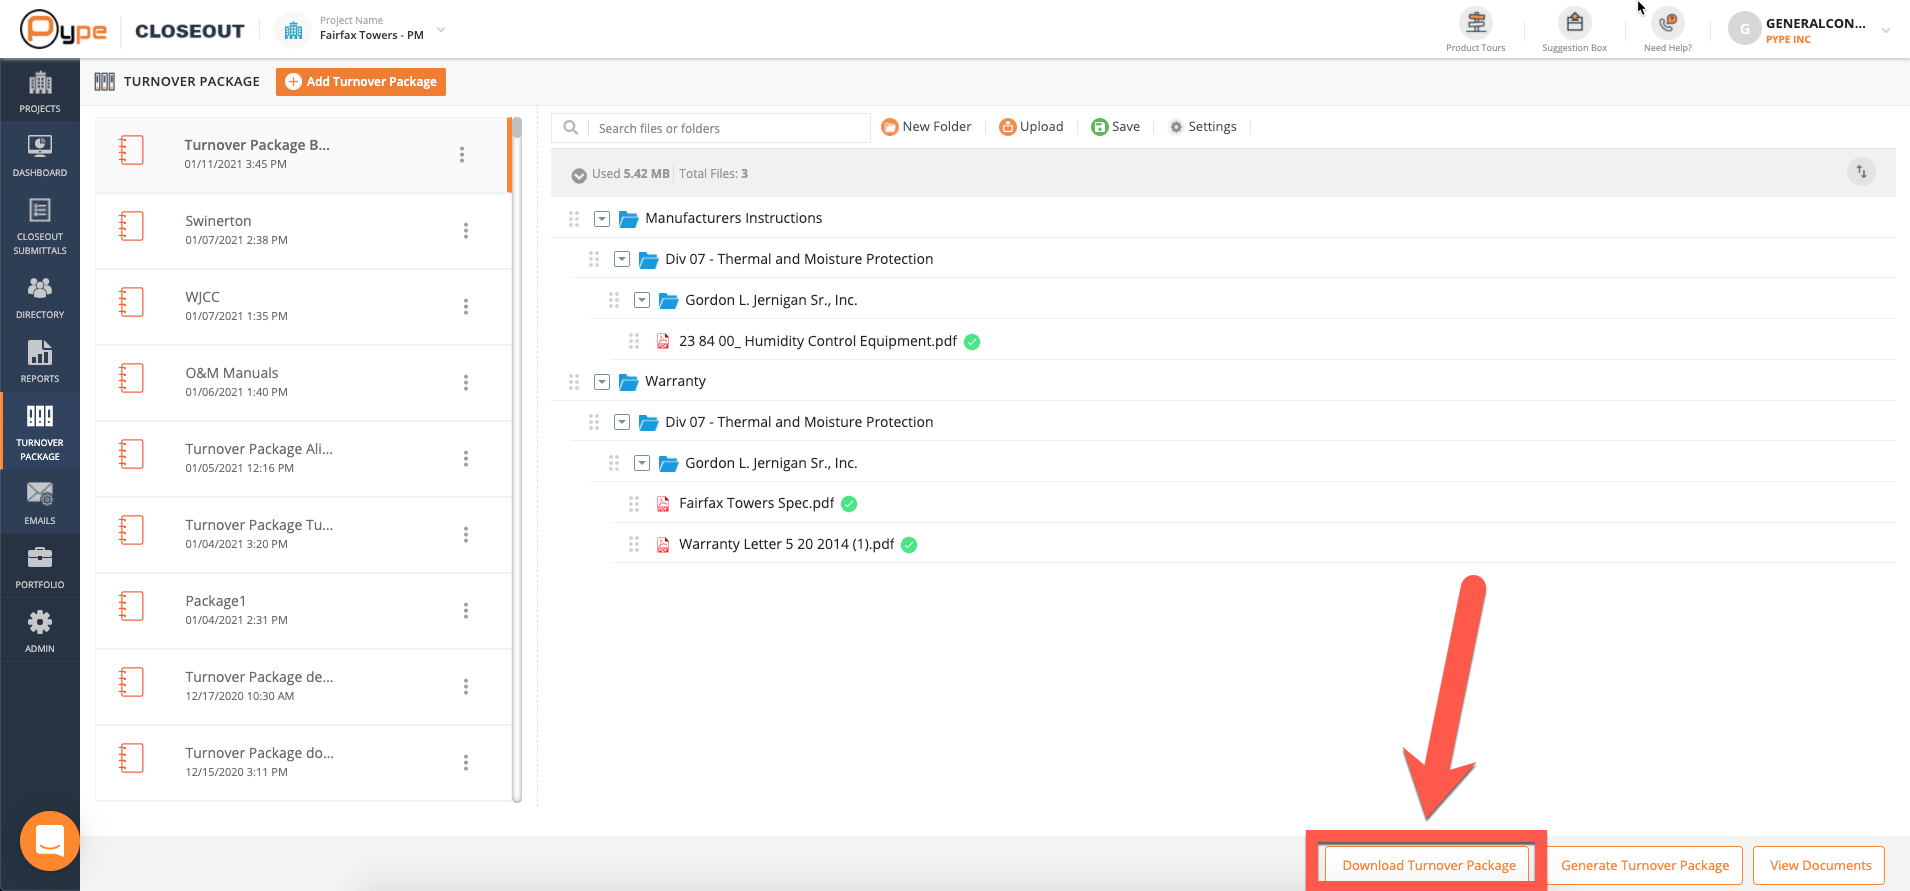Click the Pype logo

(63, 30)
